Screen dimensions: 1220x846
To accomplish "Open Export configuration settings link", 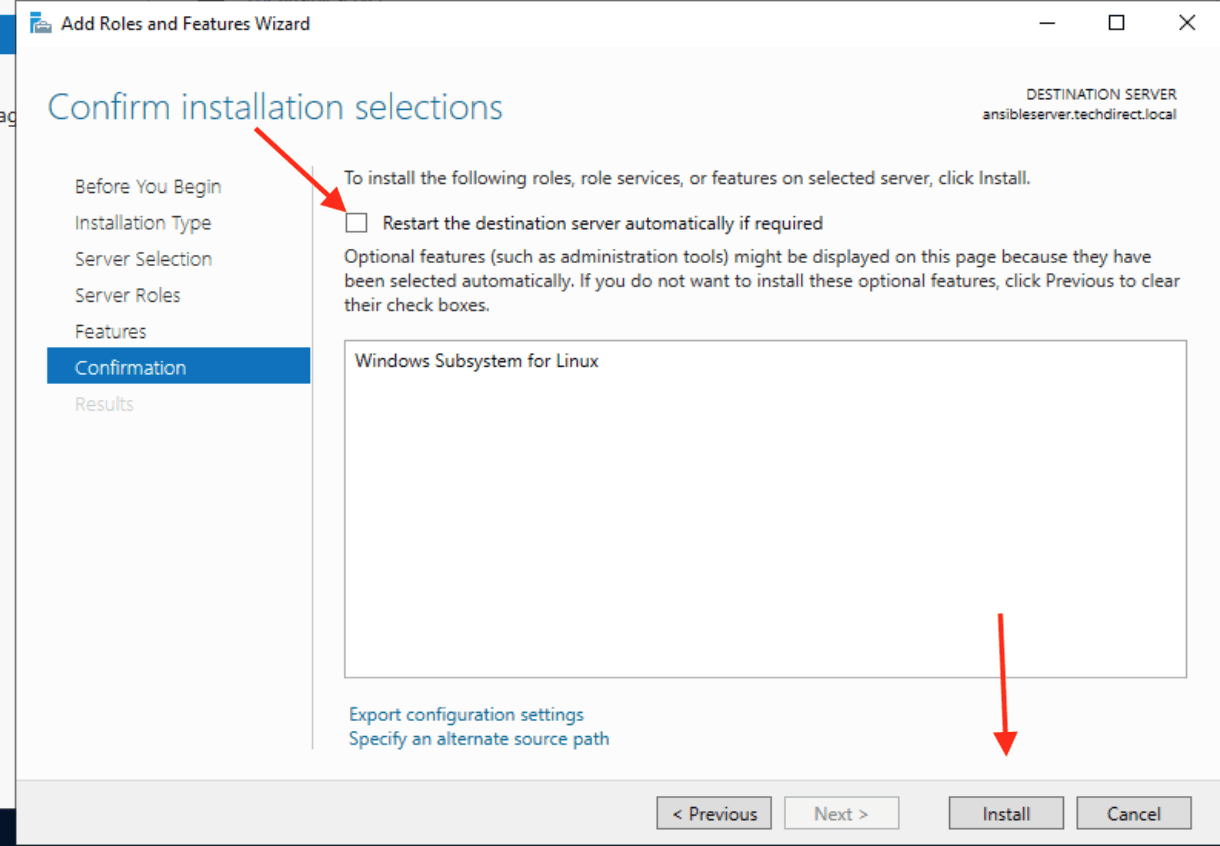I will pos(466,714).
